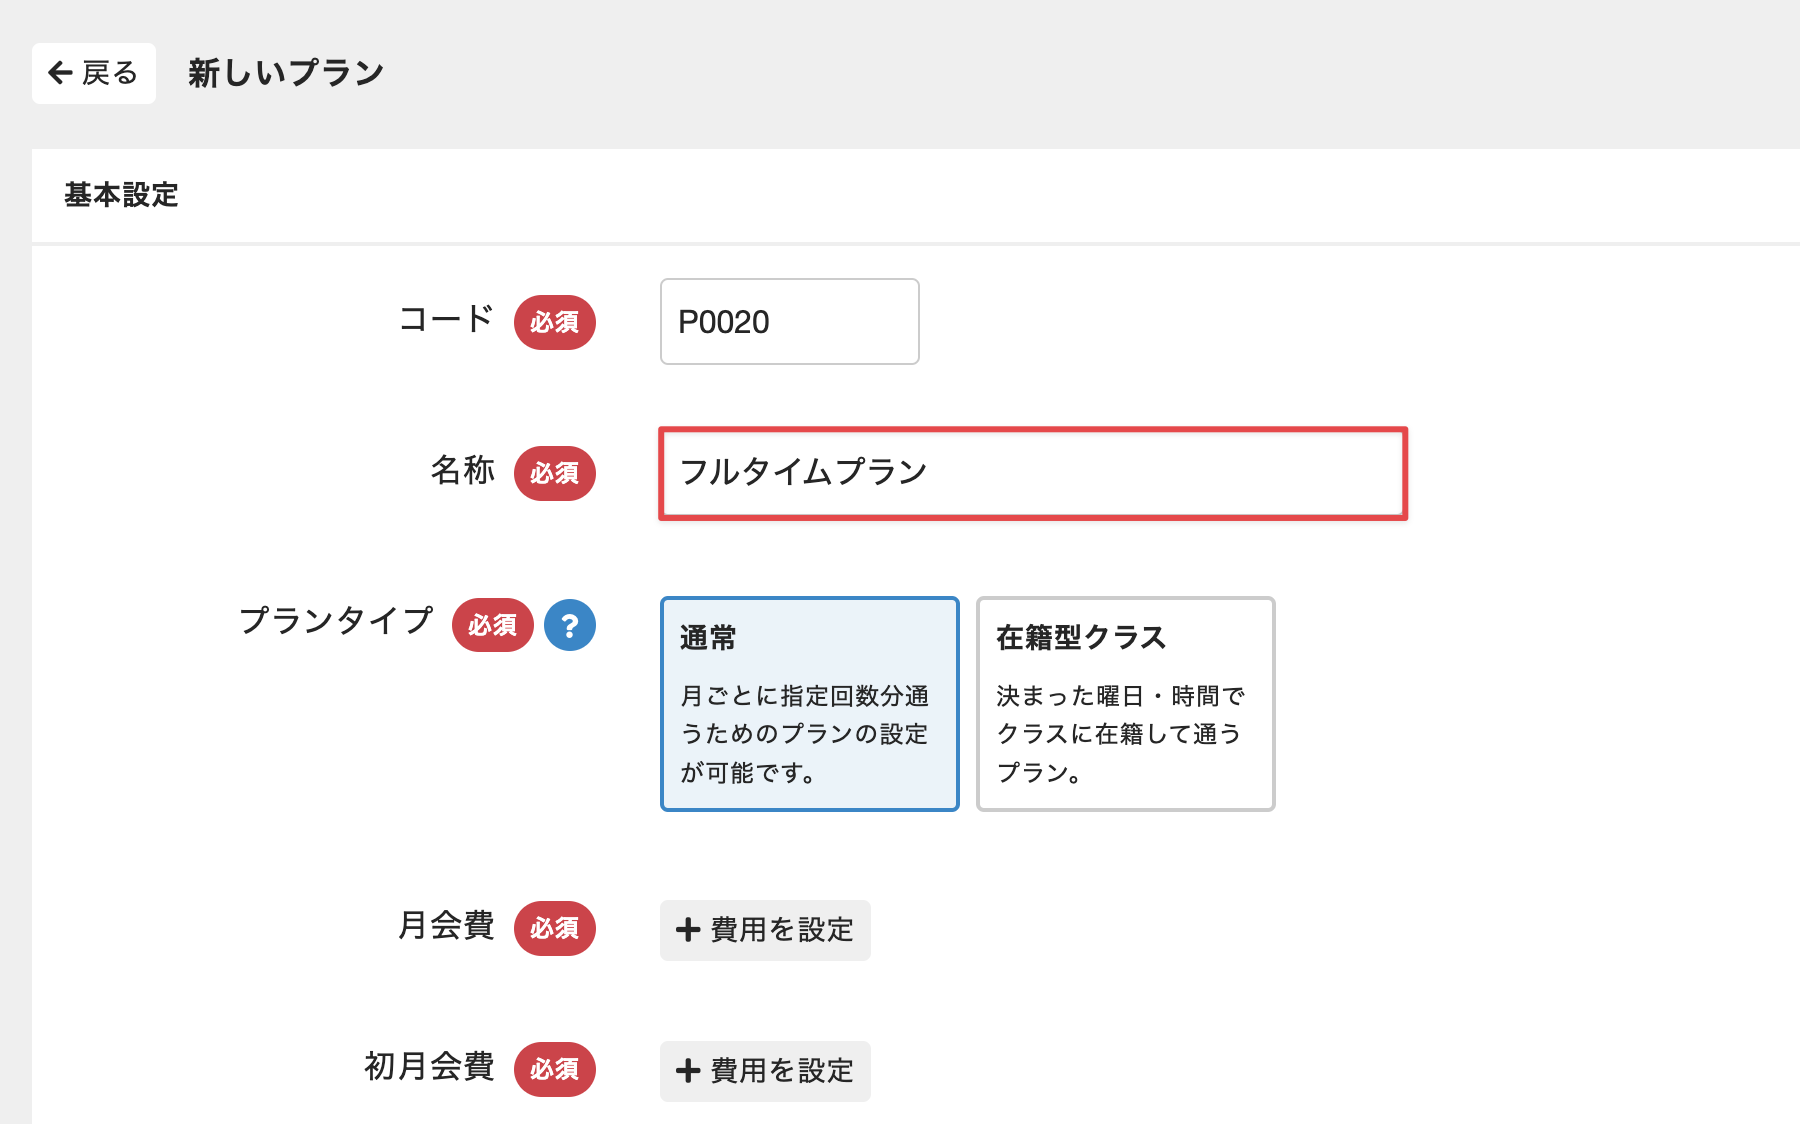Click the 必須 badge beside 月会費

555,928
